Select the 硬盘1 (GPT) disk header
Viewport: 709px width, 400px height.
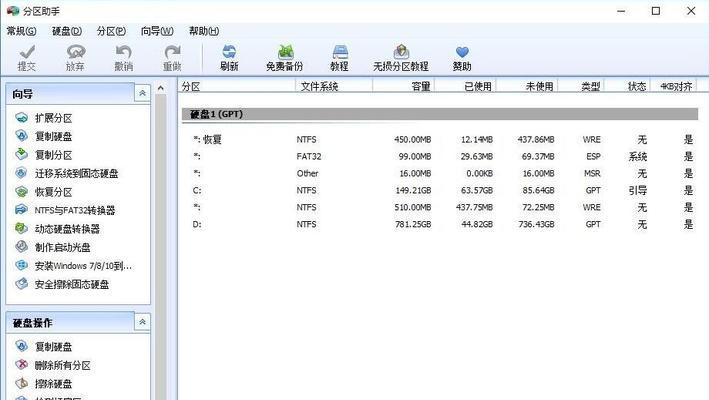440,114
